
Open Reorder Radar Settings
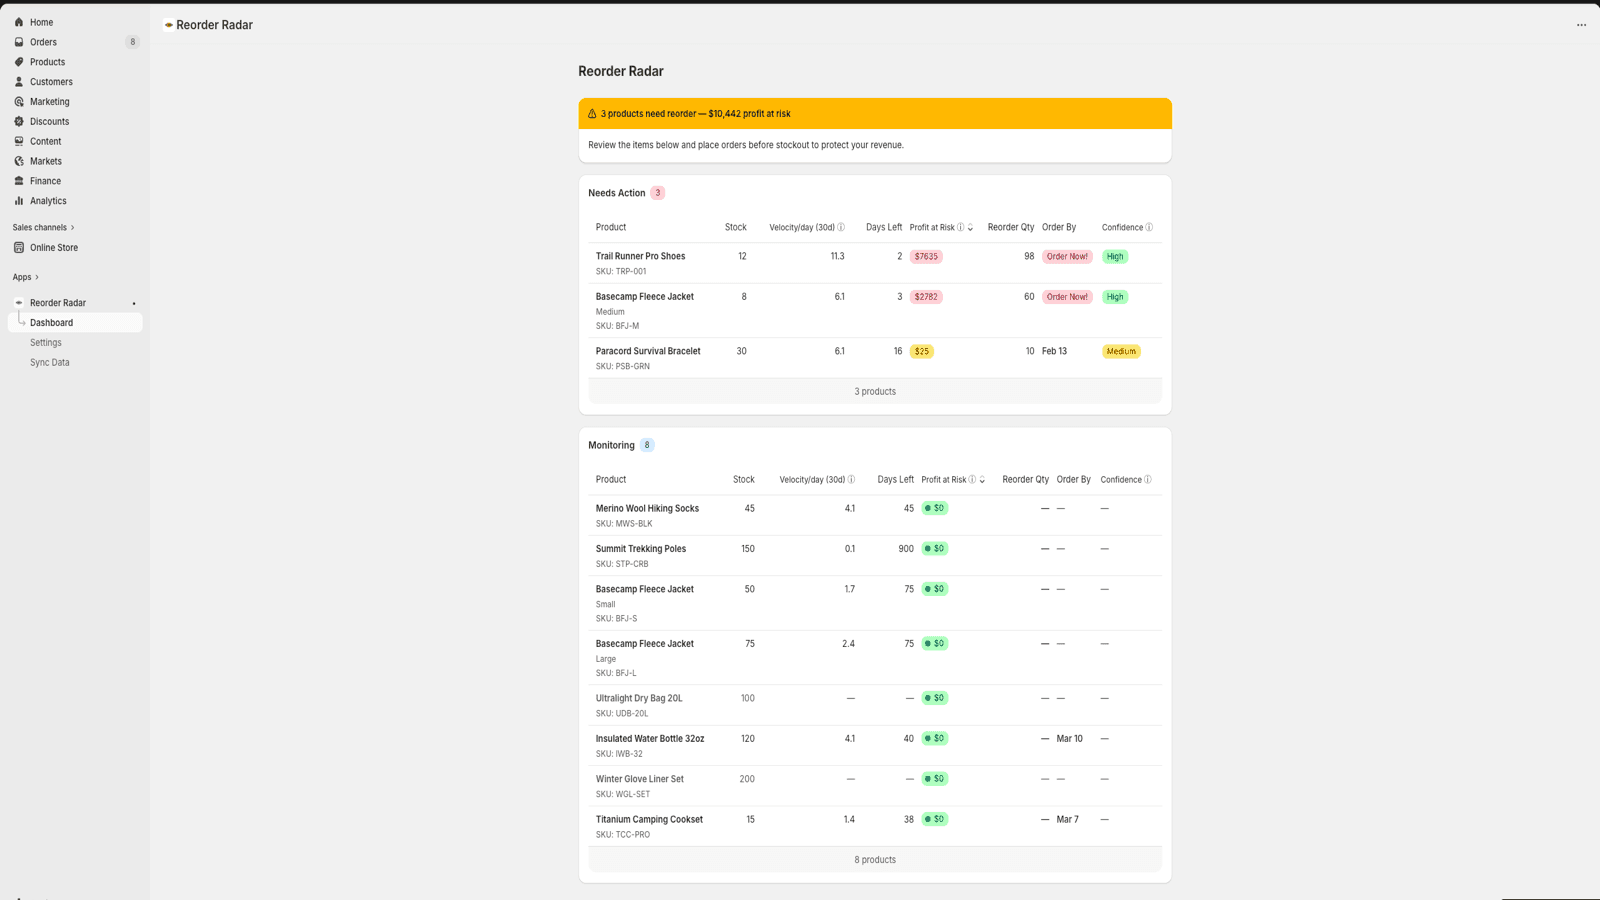click(75, 343)
